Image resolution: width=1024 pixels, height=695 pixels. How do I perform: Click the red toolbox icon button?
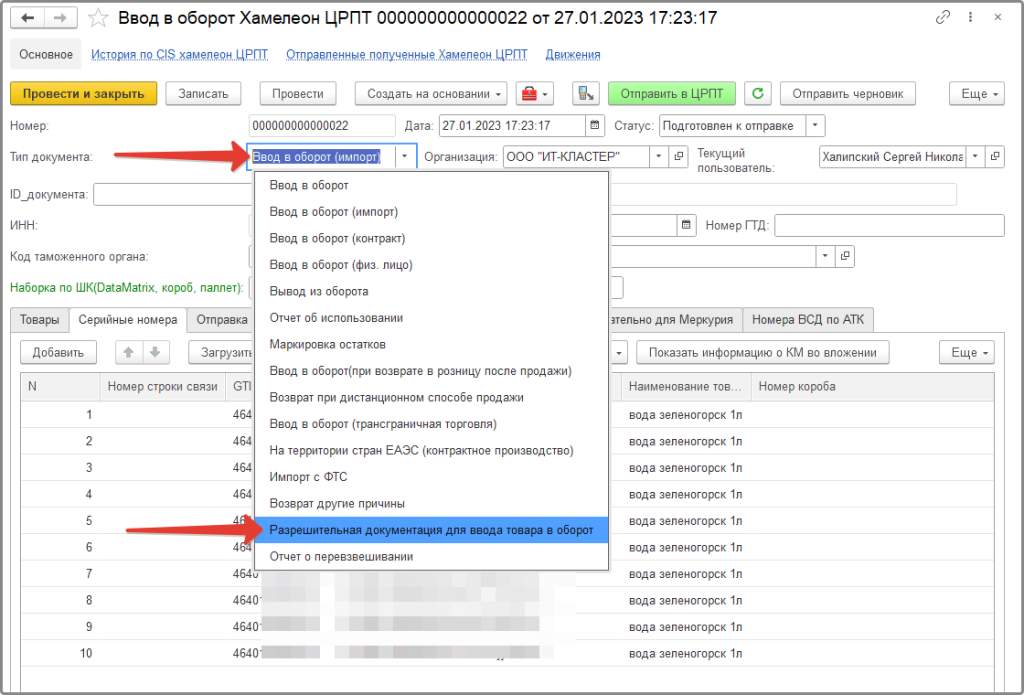tap(535, 93)
